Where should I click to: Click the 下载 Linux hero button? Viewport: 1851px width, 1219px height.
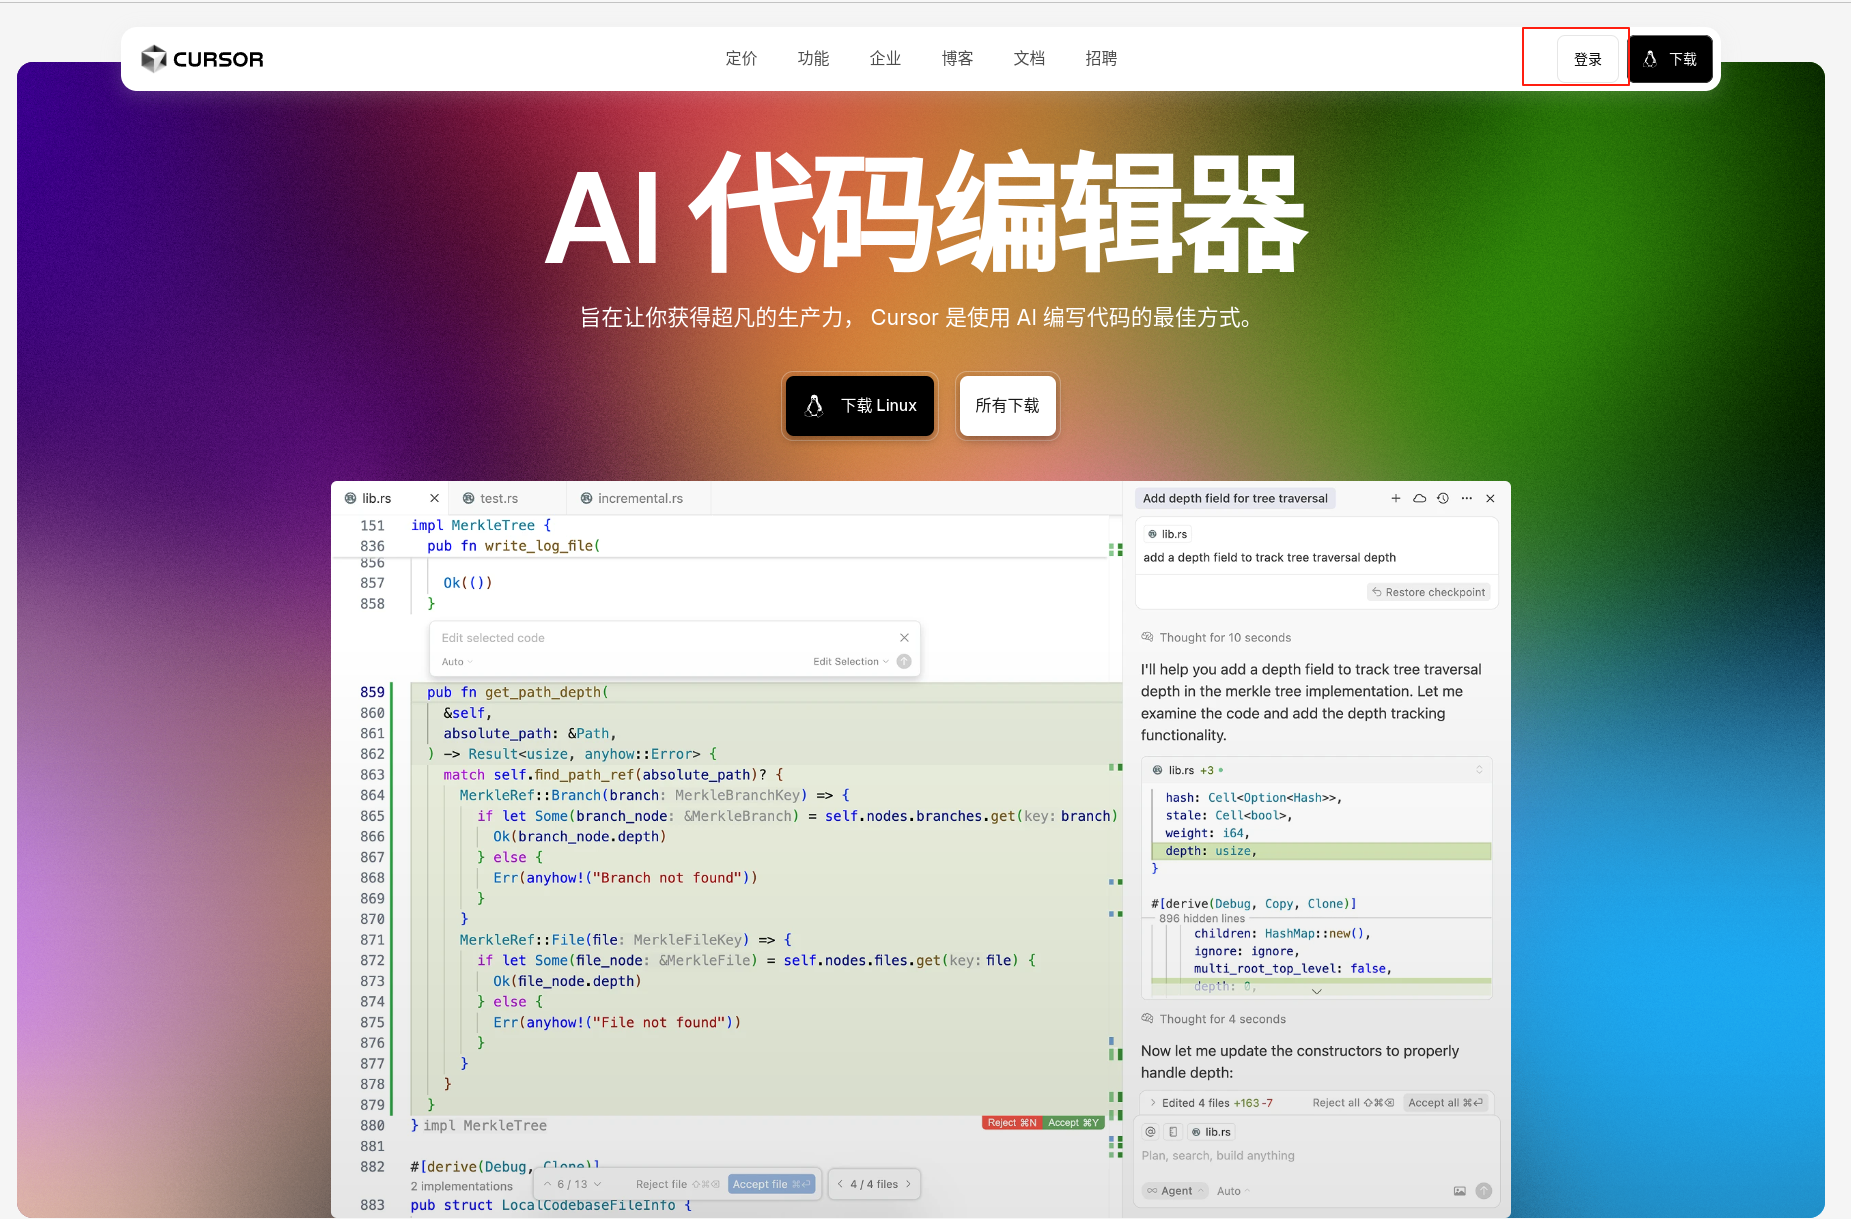coord(860,405)
